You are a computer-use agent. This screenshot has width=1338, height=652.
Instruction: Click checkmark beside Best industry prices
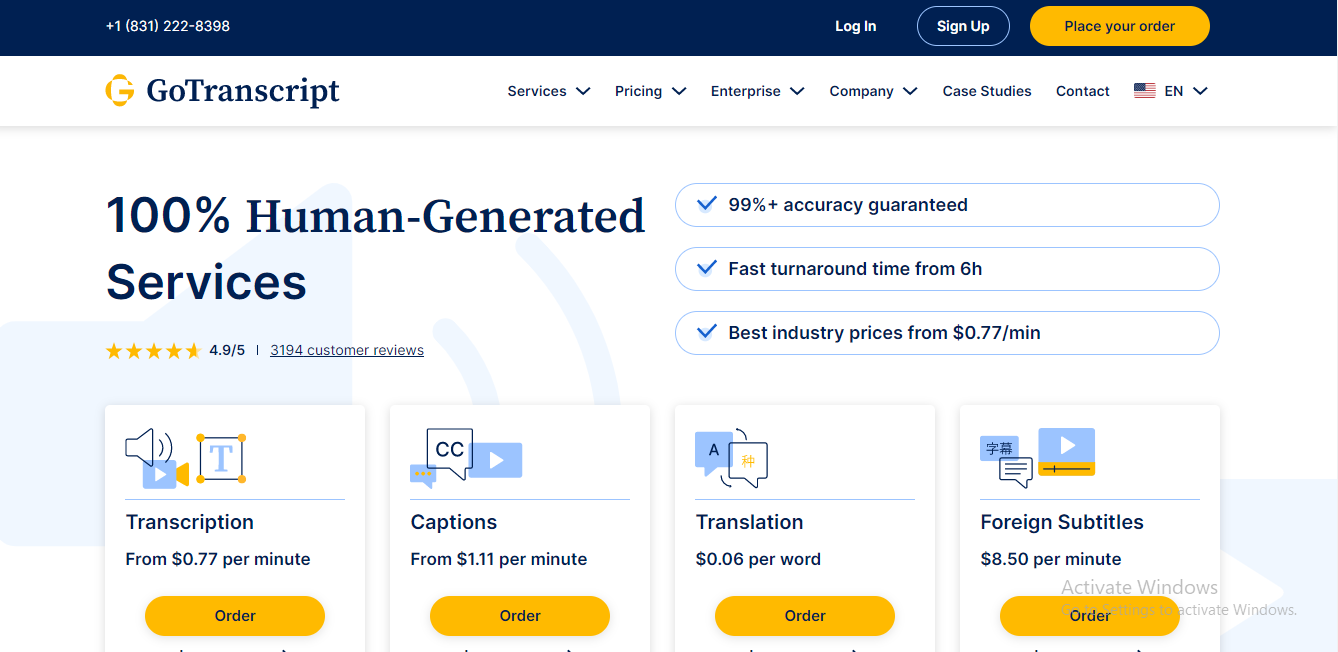coord(706,332)
